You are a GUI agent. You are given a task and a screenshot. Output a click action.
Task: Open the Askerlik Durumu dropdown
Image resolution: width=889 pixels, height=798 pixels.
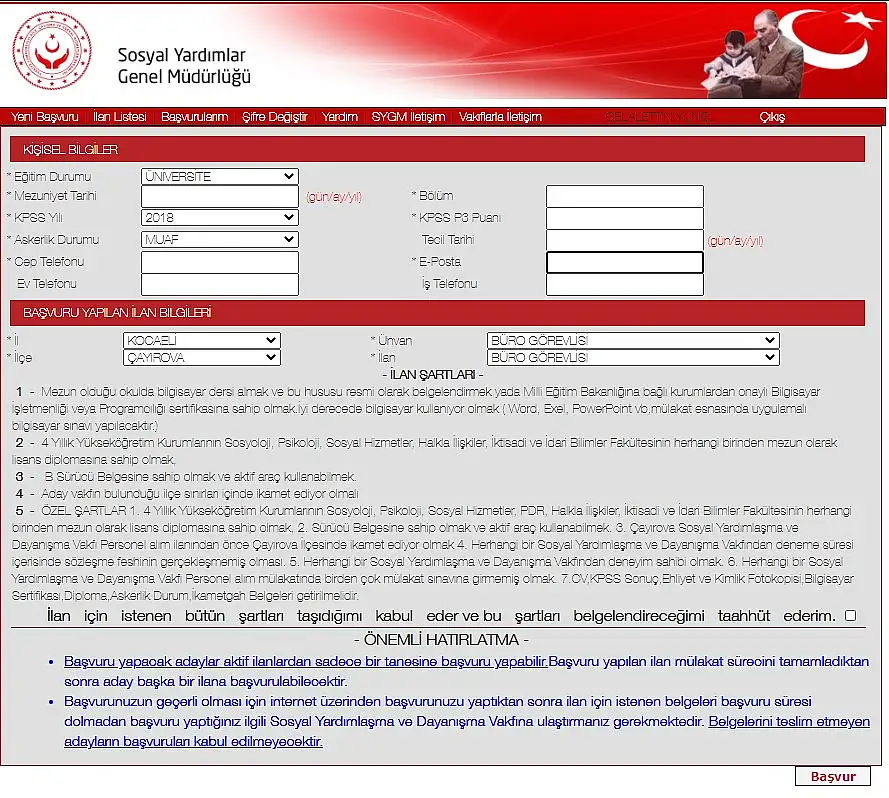tap(219, 239)
